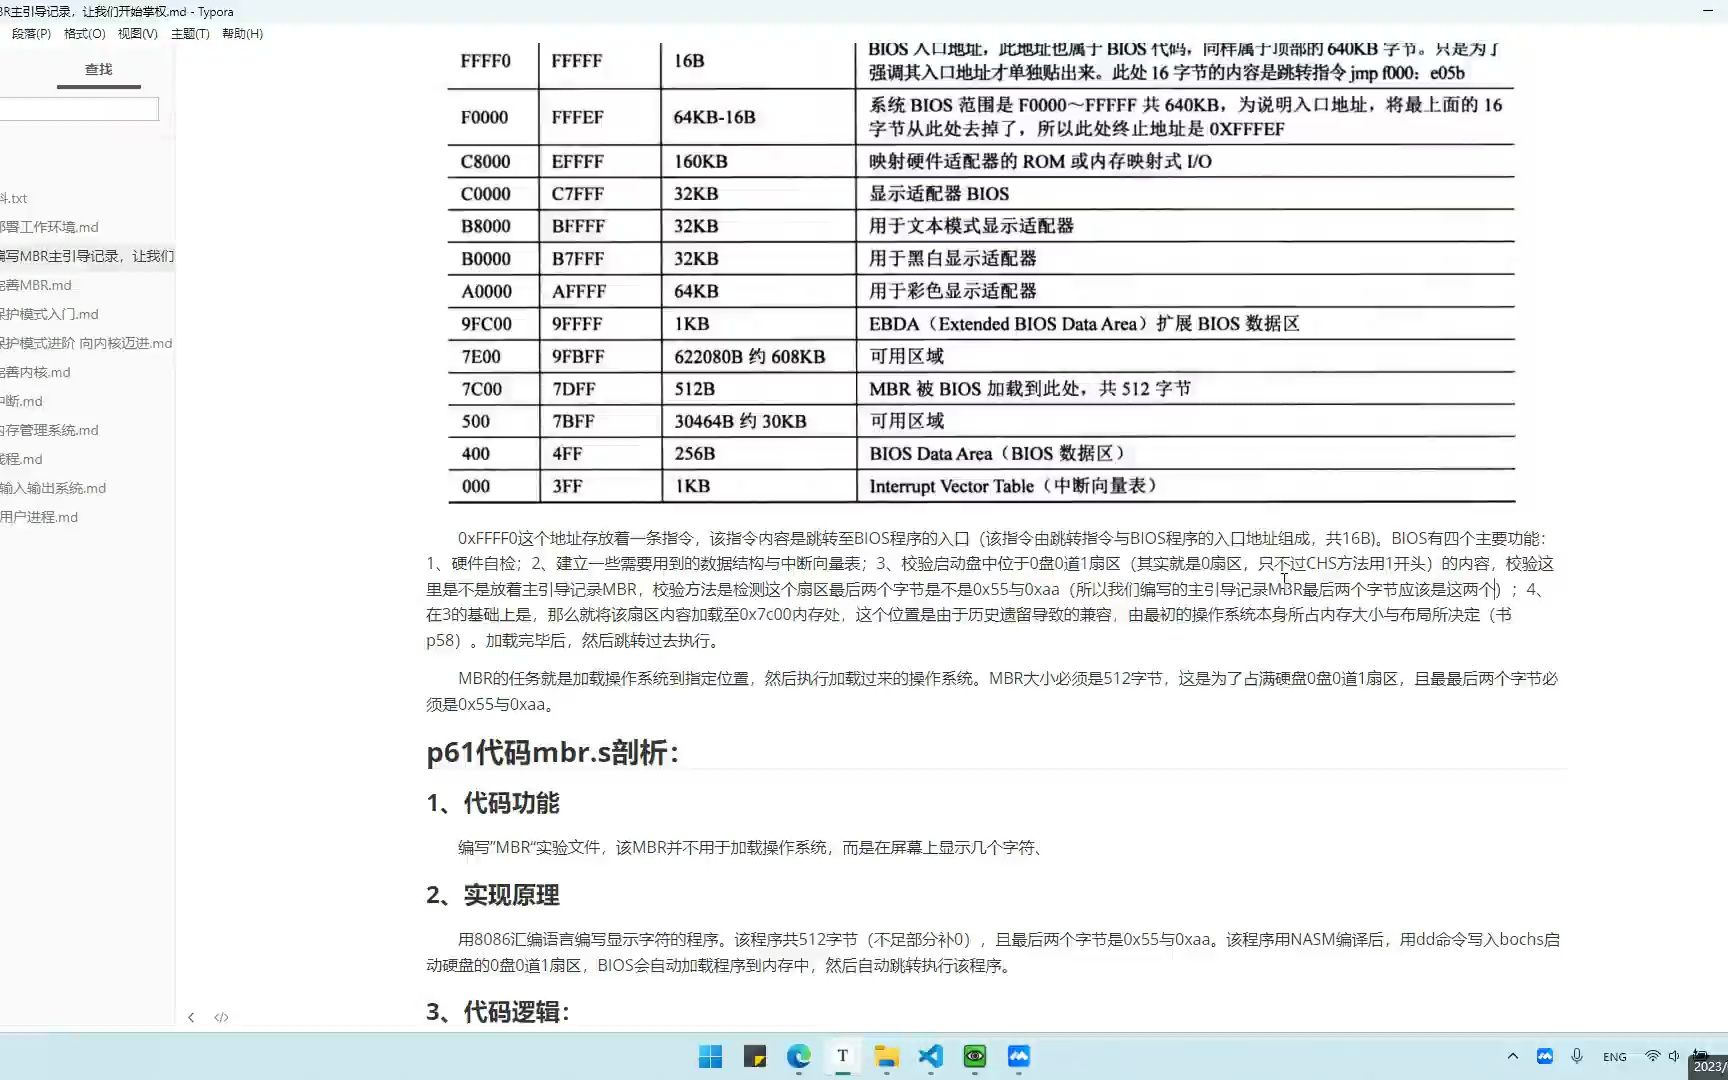Open the blue cloud app on the taskbar
The height and width of the screenshot is (1080, 1728).
[1018, 1056]
